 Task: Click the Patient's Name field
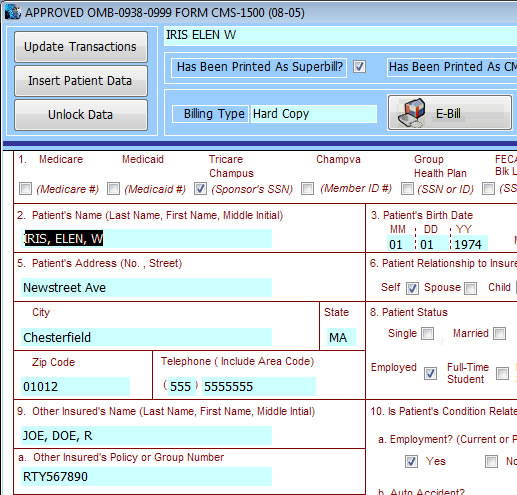(146, 239)
